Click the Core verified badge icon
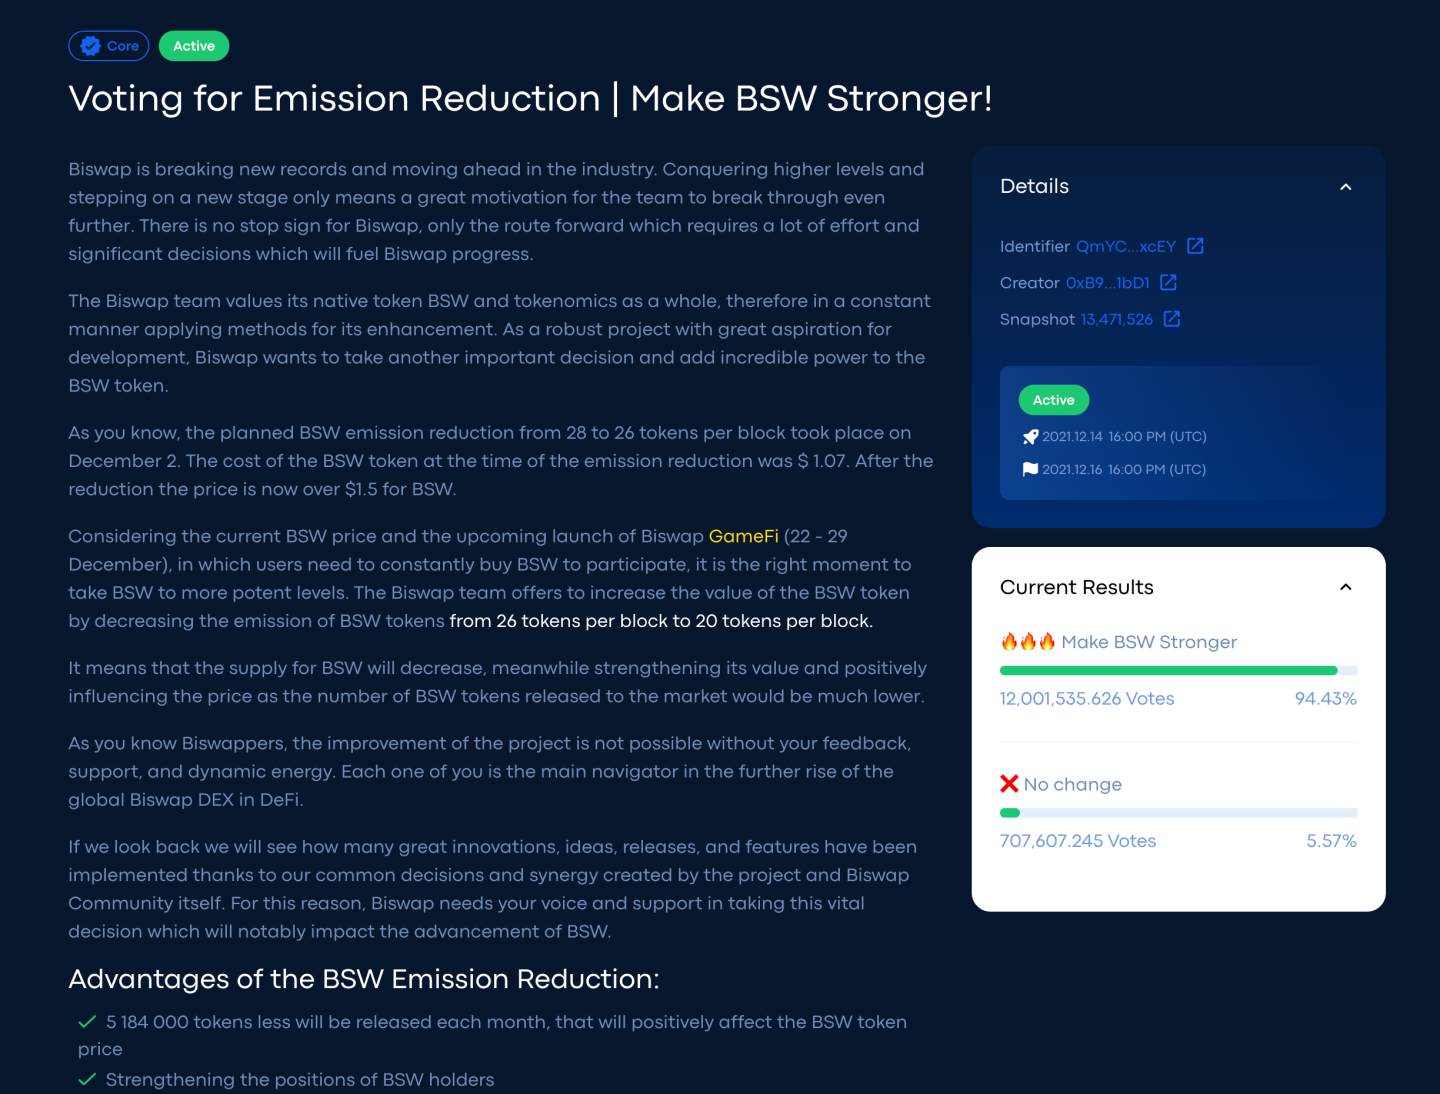The width and height of the screenshot is (1440, 1094). [91, 46]
